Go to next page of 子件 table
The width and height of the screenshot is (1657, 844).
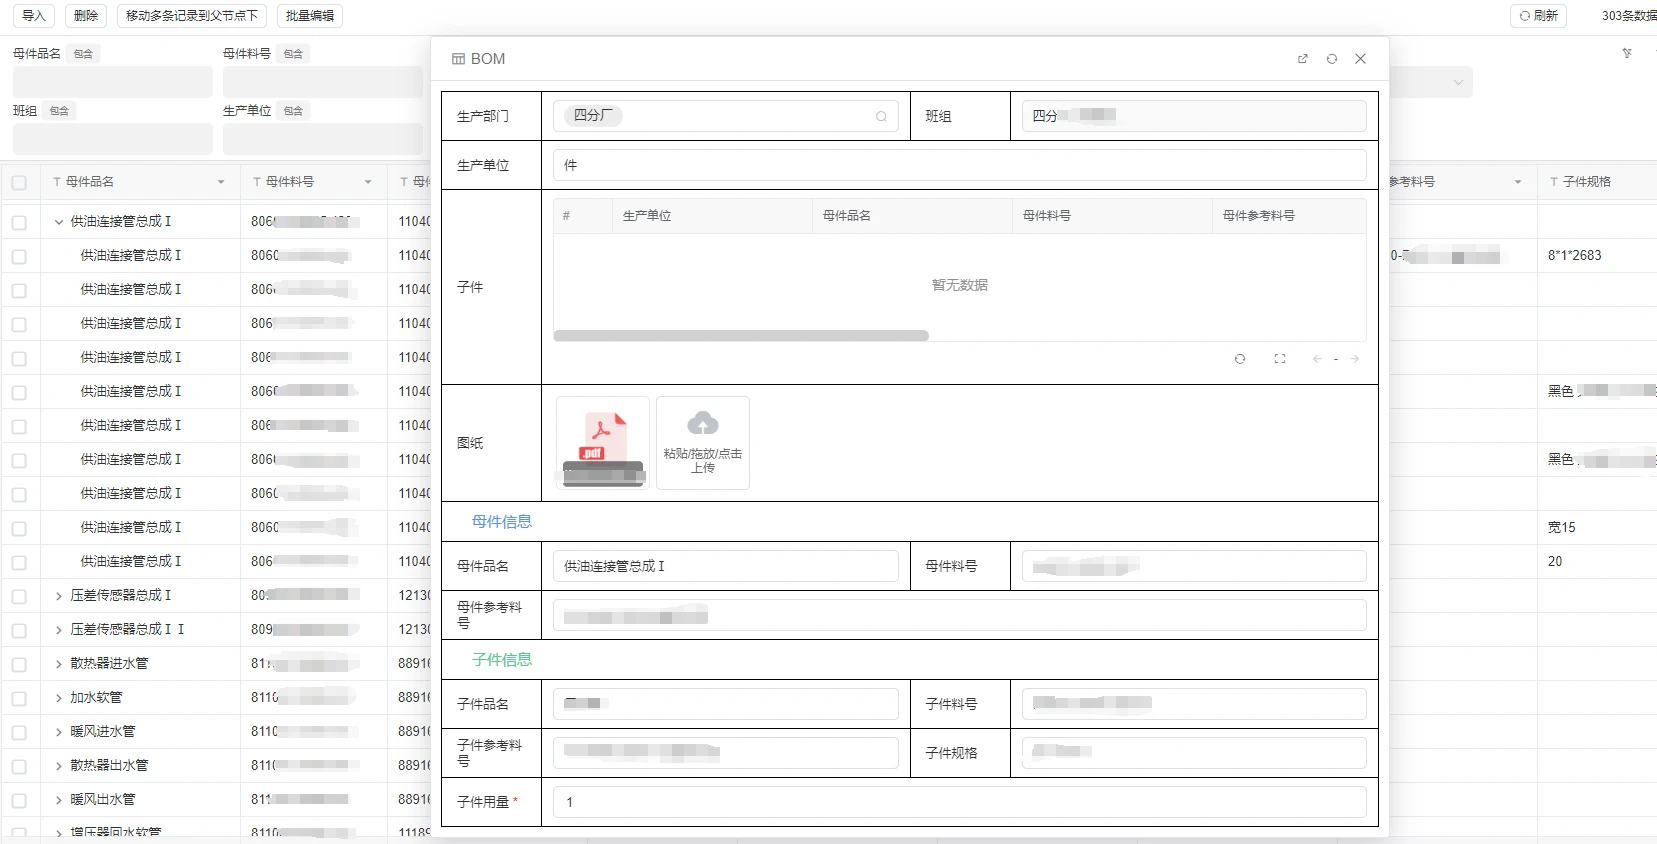tap(1354, 359)
